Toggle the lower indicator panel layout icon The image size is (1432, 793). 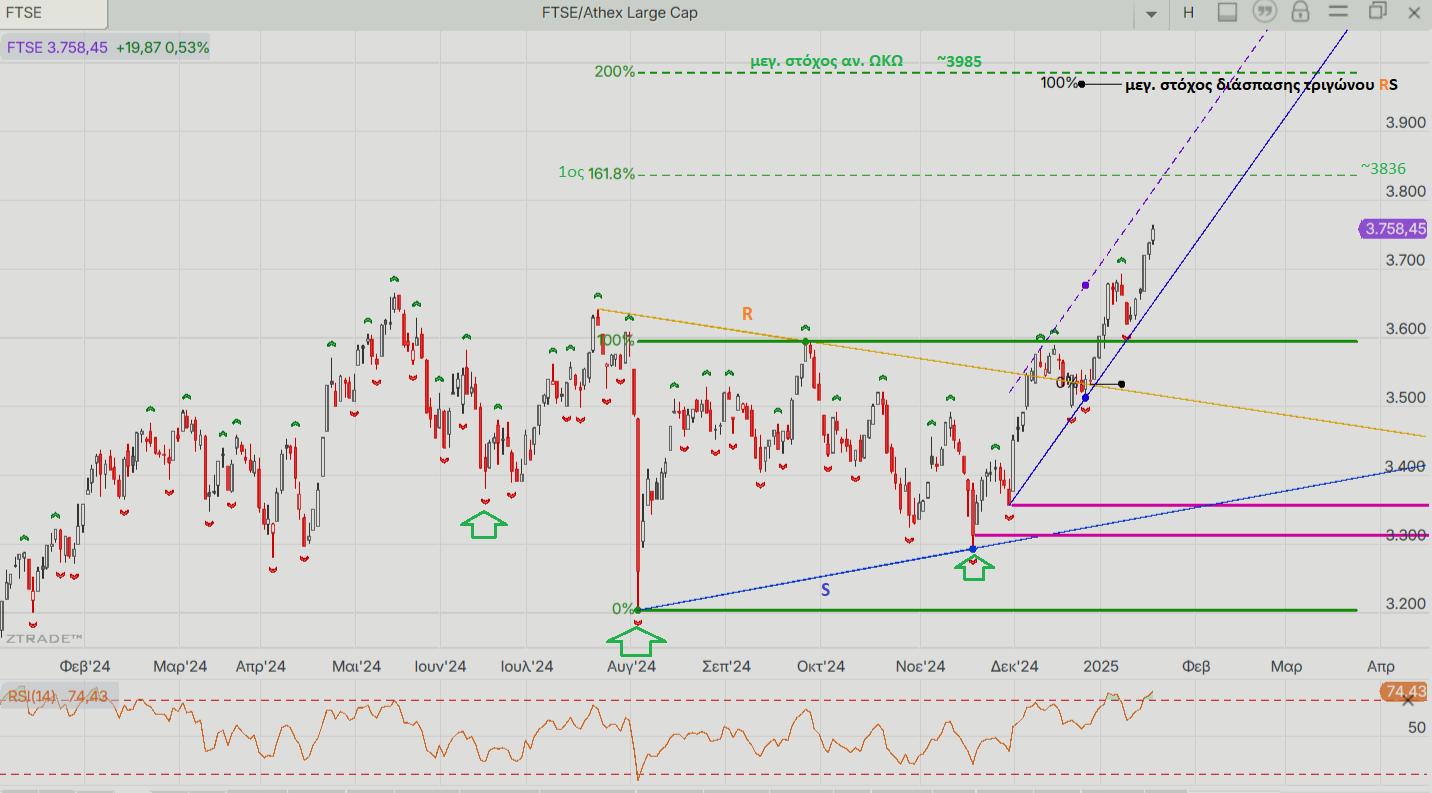1228,12
